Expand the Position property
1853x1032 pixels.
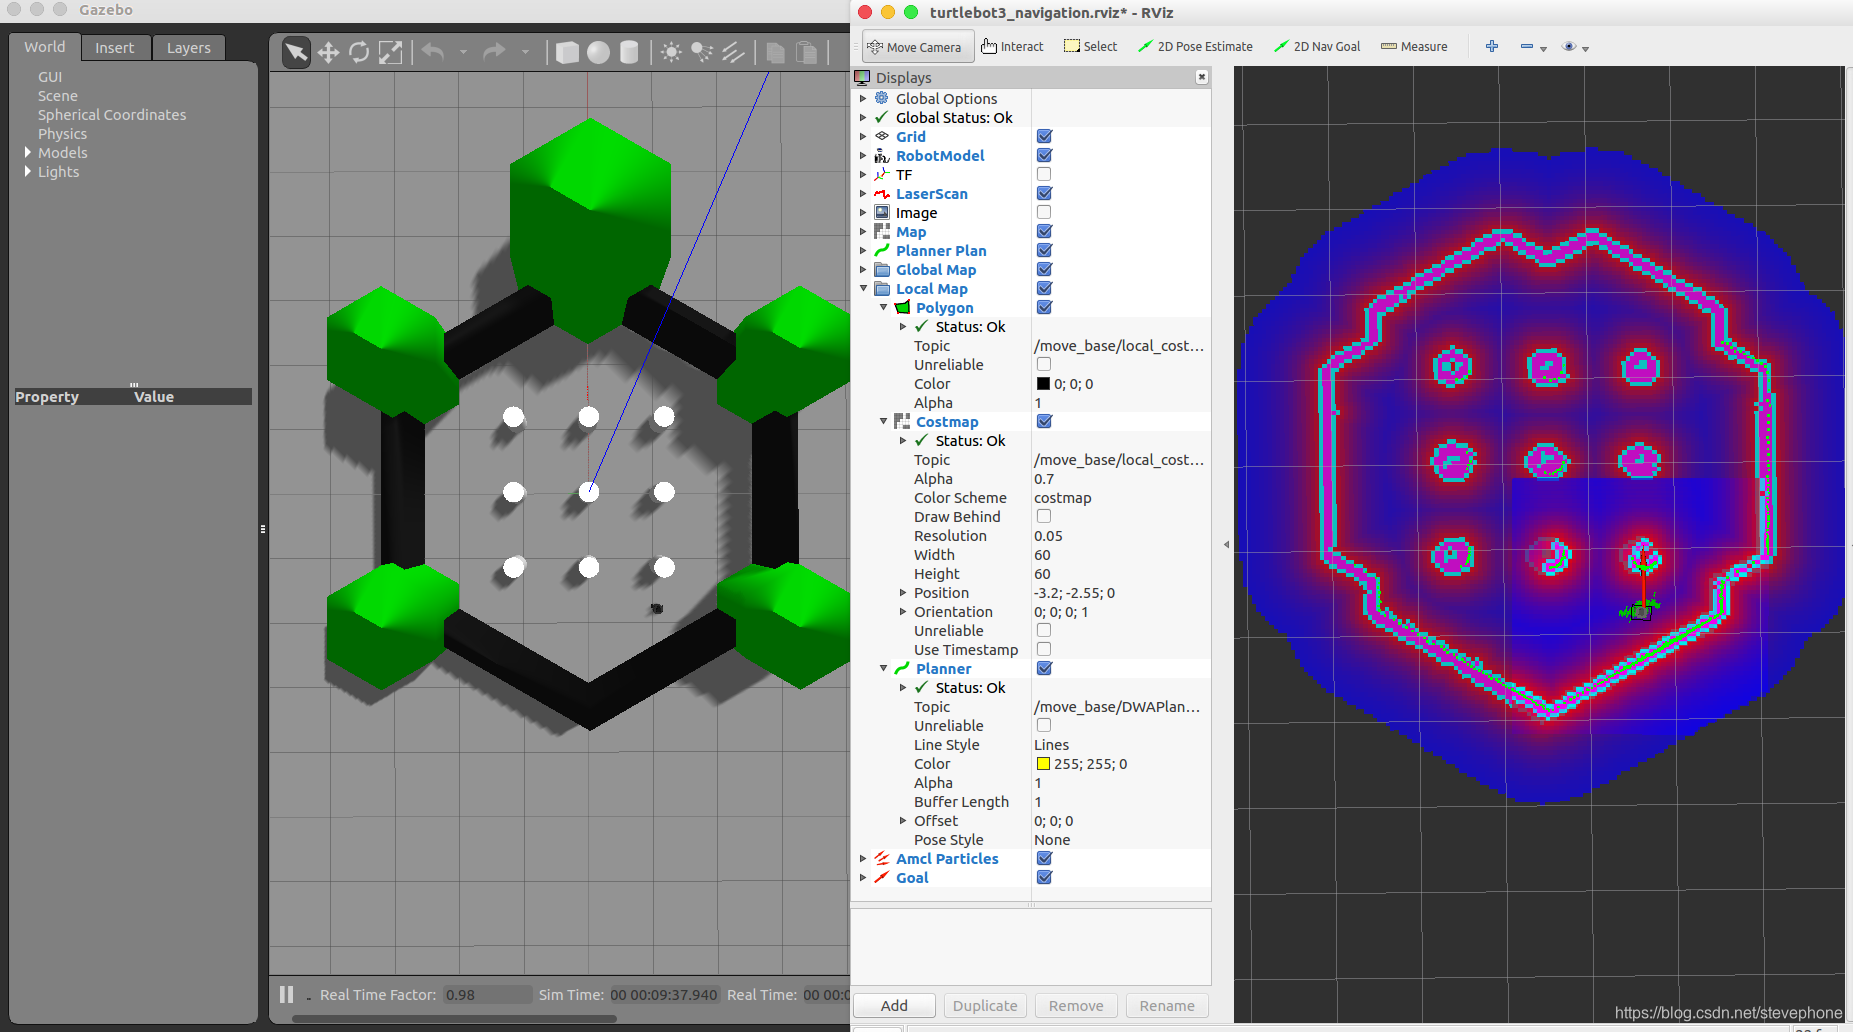click(903, 592)
